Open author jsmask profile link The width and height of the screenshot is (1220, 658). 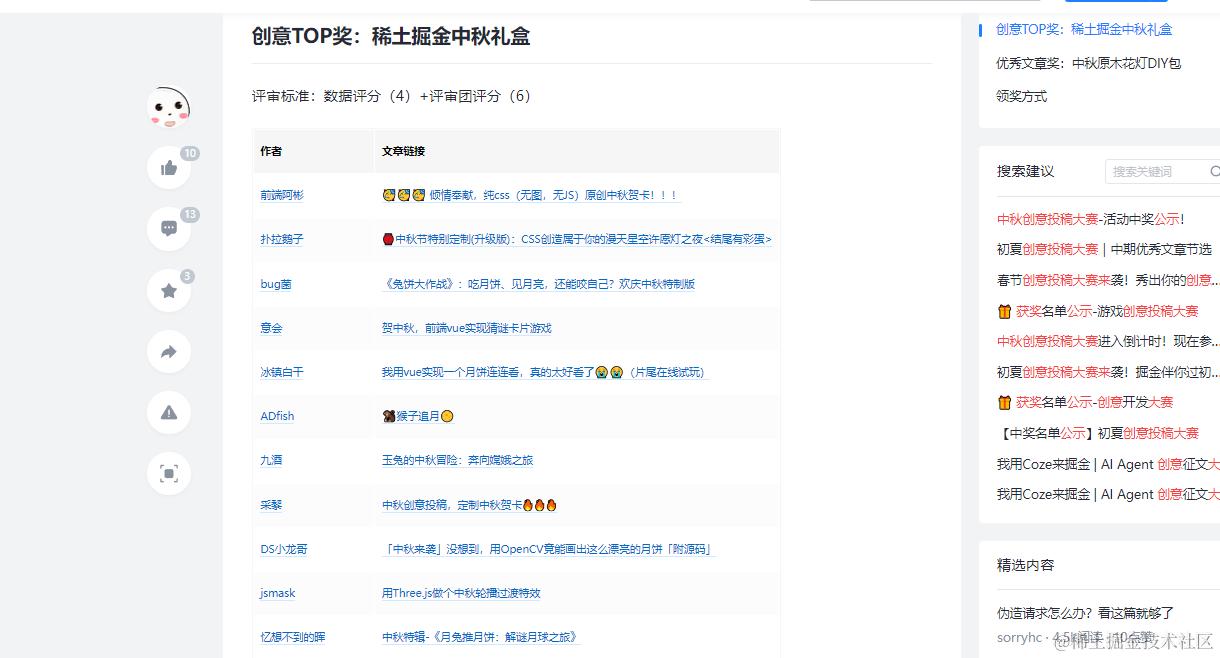click(x=278, y=593)
